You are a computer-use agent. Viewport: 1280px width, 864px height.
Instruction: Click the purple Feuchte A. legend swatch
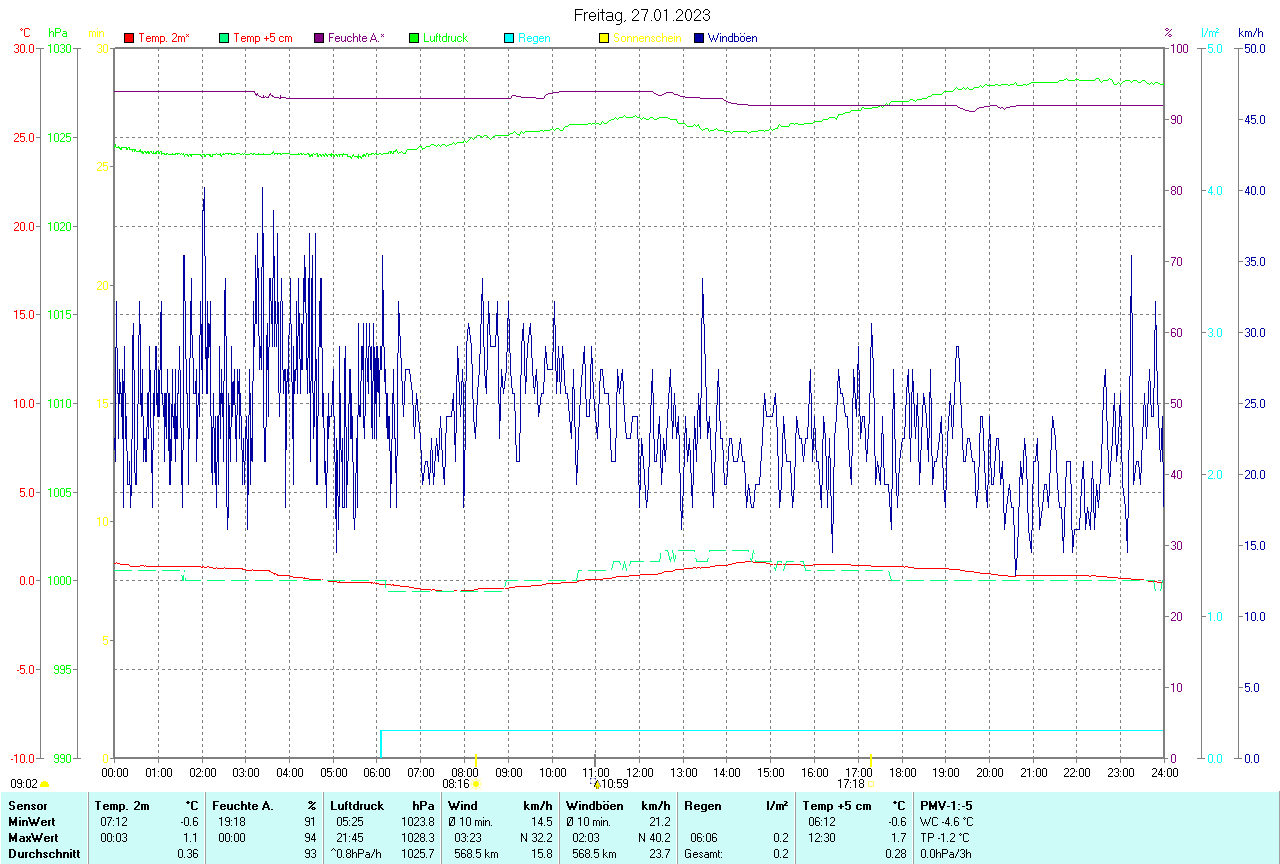319,38
